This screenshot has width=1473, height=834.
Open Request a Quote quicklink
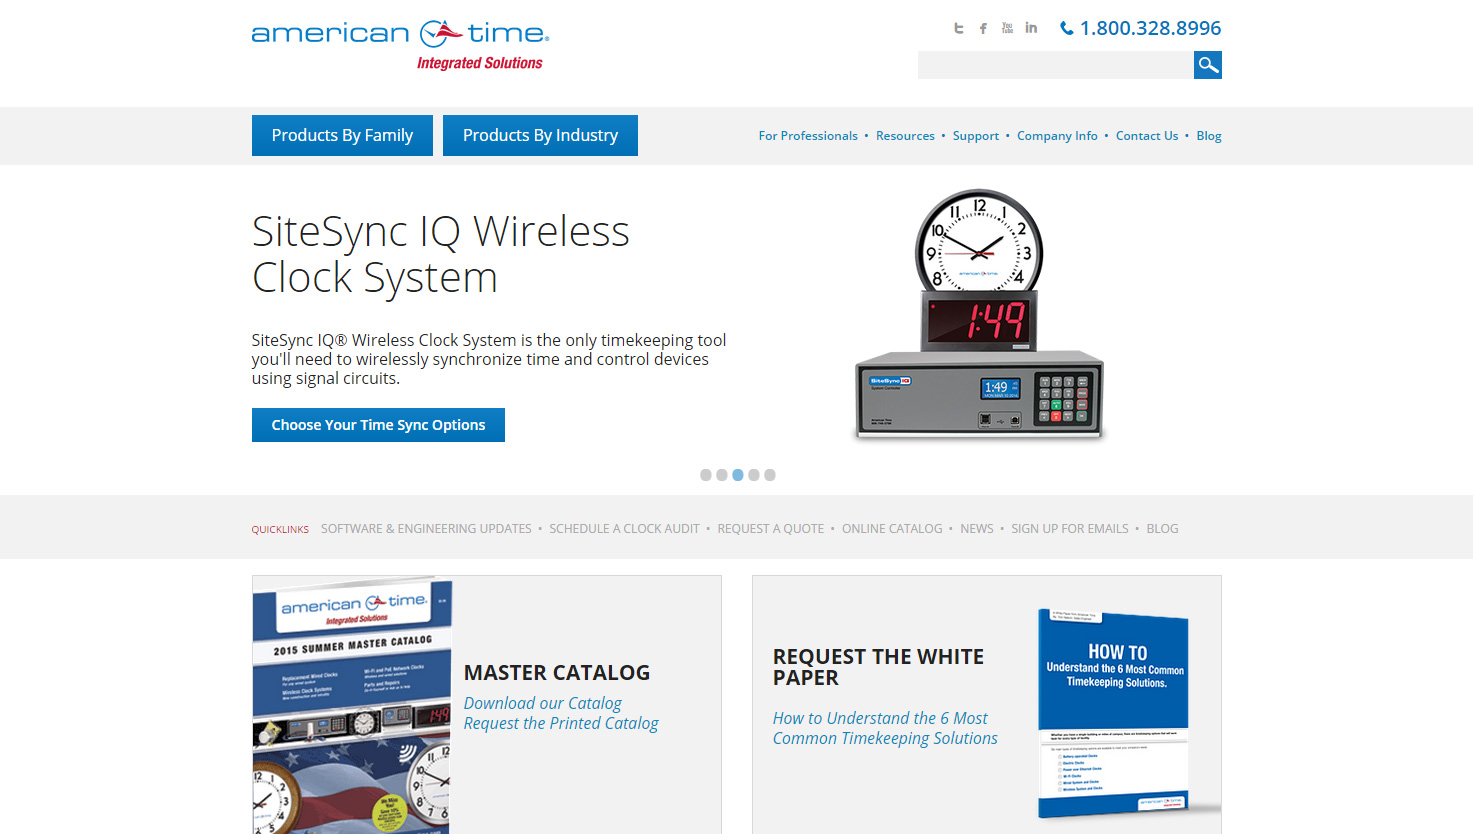771,529
